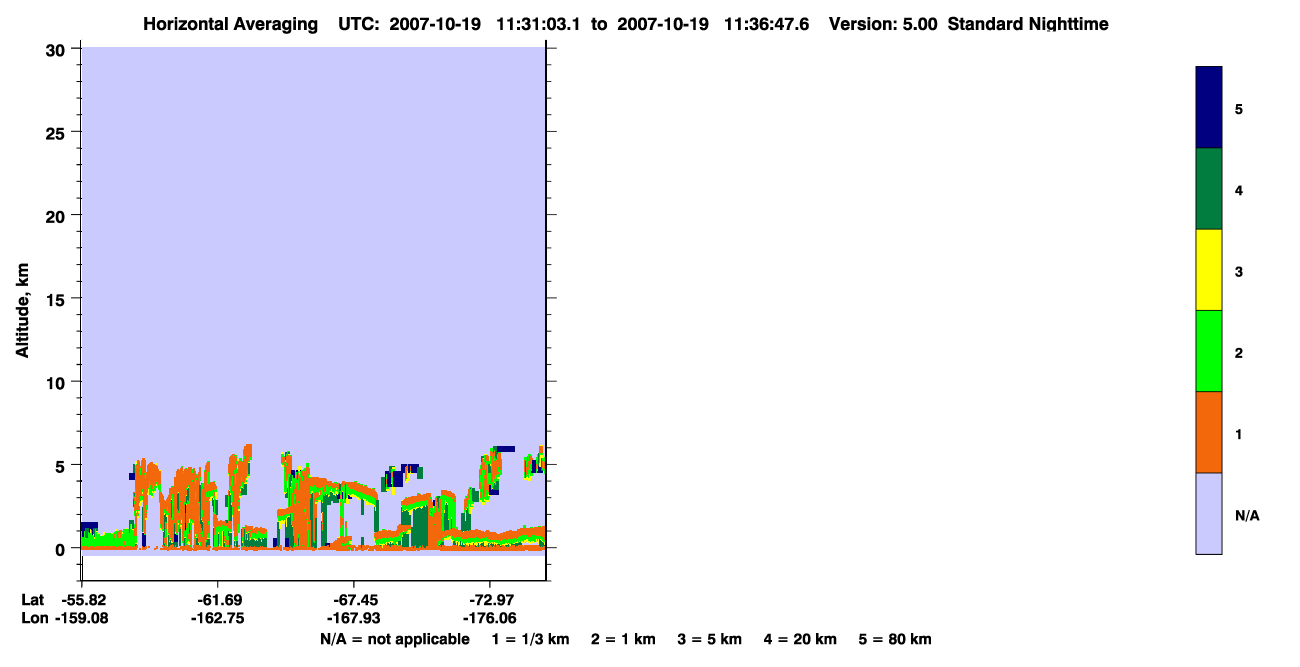Click the '5 = 80 km' legend text
Screen dimensions: 1300x667
pos(895,639)
